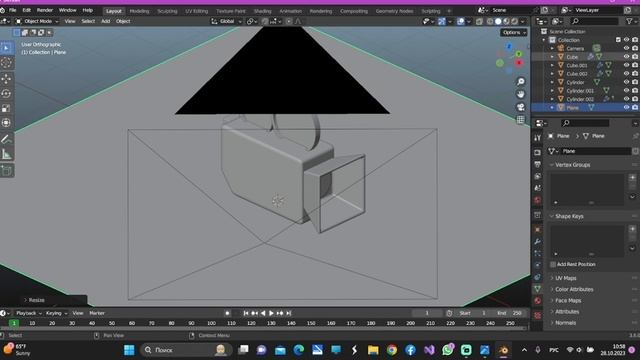Open WhatsApp from taskbar
This screenshot has width=640, height=360.
[x=448, y=350]
